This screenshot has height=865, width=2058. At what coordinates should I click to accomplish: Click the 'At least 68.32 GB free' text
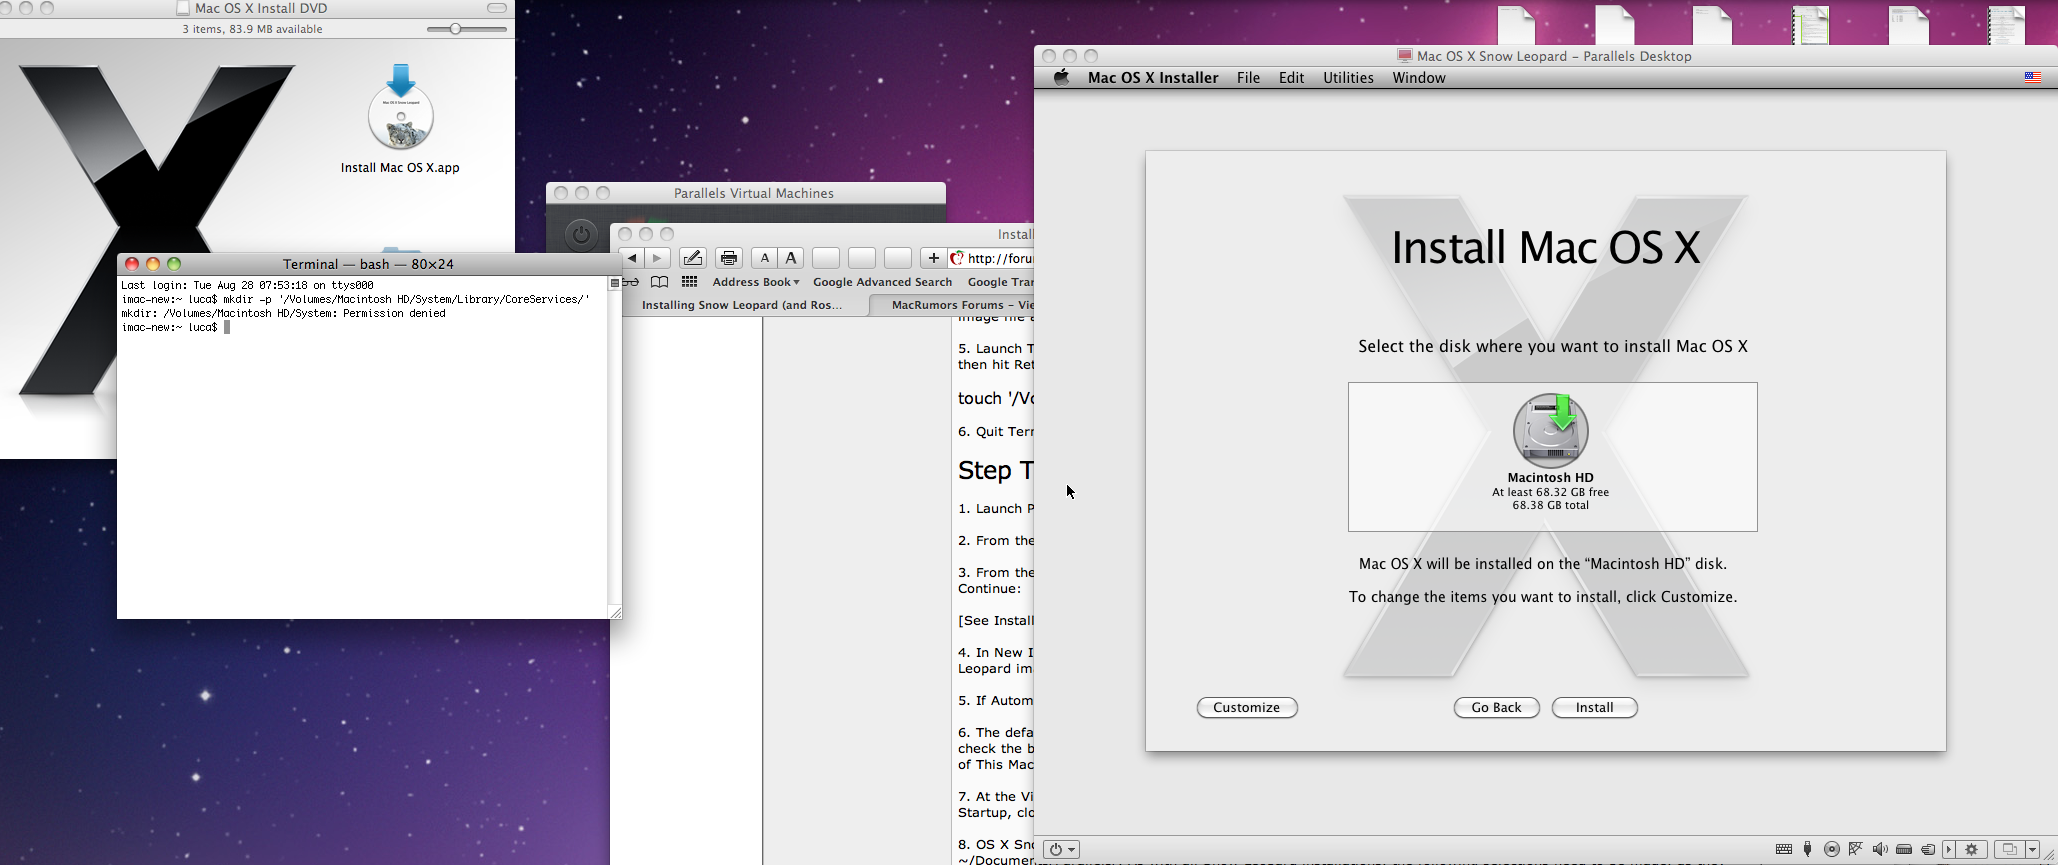[x=1550, y=492]
